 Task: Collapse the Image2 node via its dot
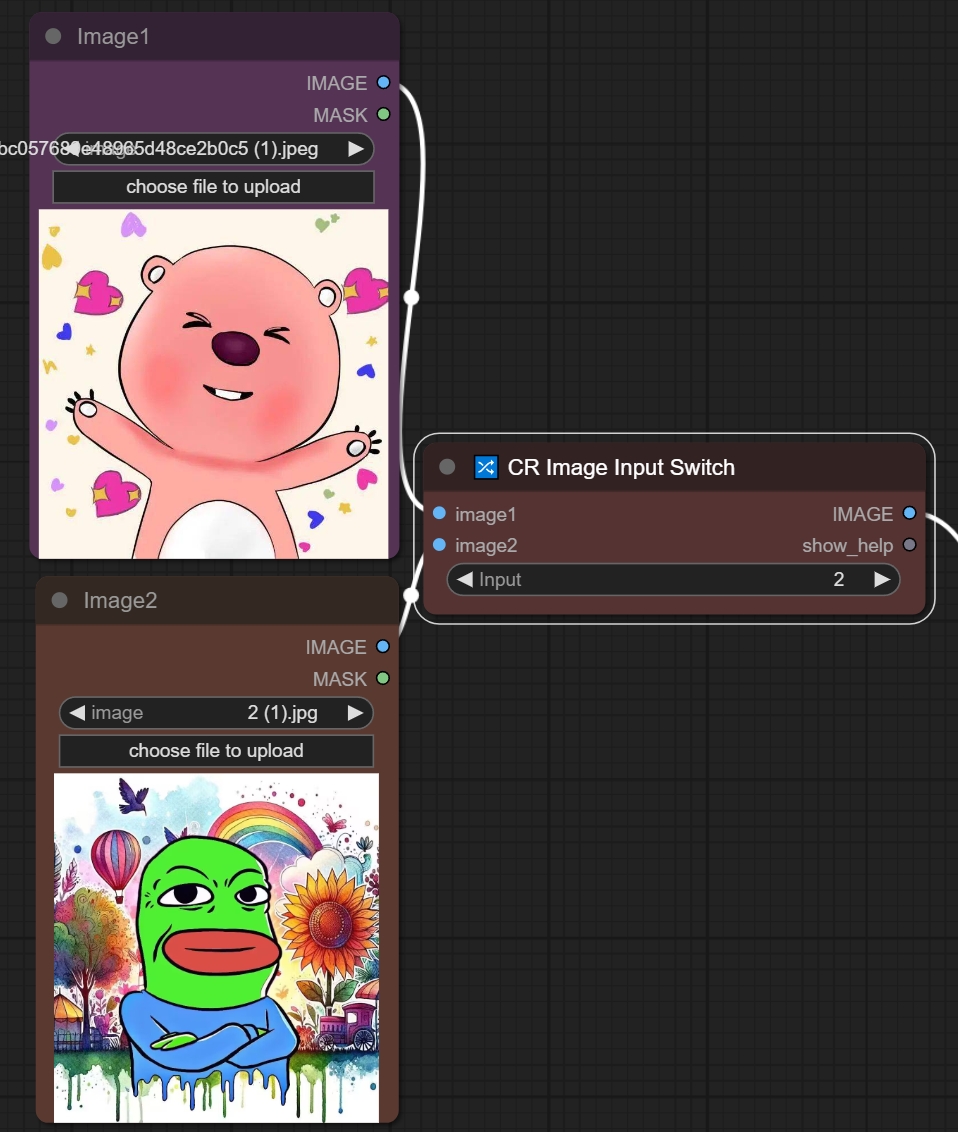(59, 600)
